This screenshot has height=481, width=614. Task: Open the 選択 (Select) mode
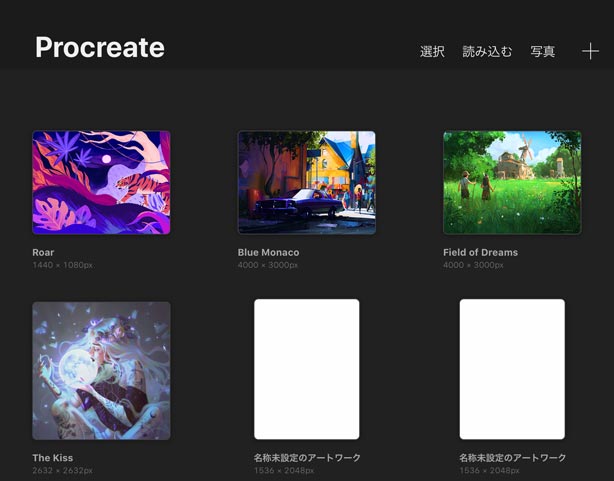pyautogui.click(x=432, y=51)
